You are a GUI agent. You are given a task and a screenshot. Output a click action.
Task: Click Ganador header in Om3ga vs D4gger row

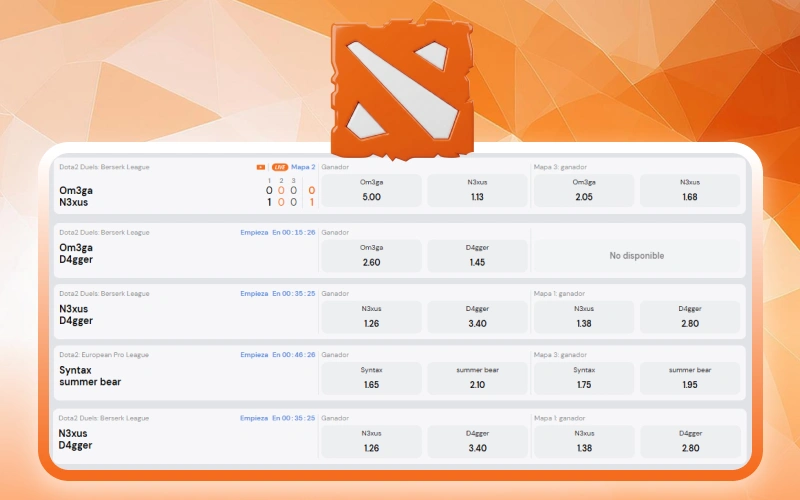pos(335,233)
